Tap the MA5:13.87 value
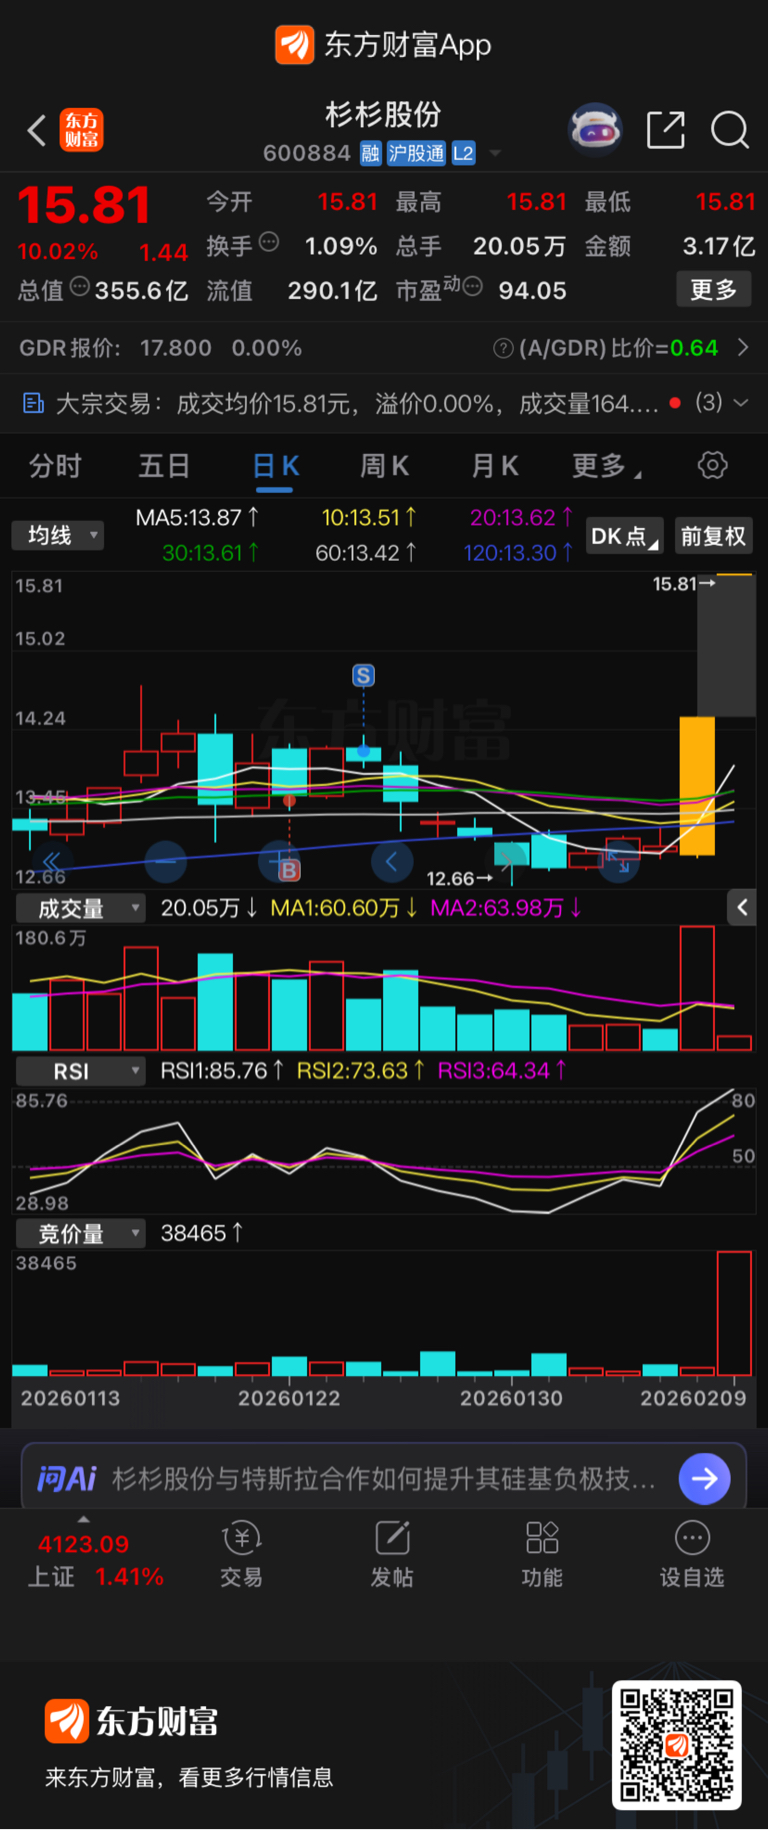The width and height of the screenshot is (768, 1830). point(197,518)
